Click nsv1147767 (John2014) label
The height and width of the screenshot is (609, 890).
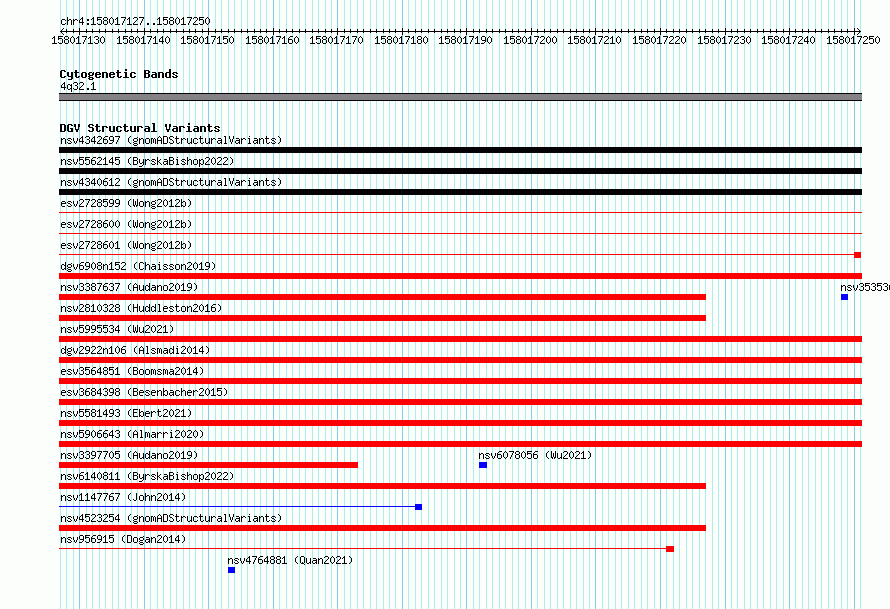point(123,497)
